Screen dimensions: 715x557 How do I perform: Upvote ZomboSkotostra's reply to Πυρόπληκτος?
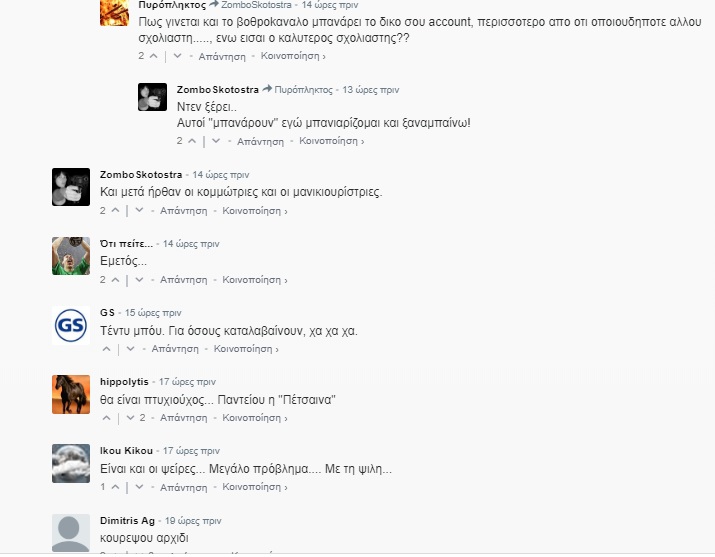point(191,141)
